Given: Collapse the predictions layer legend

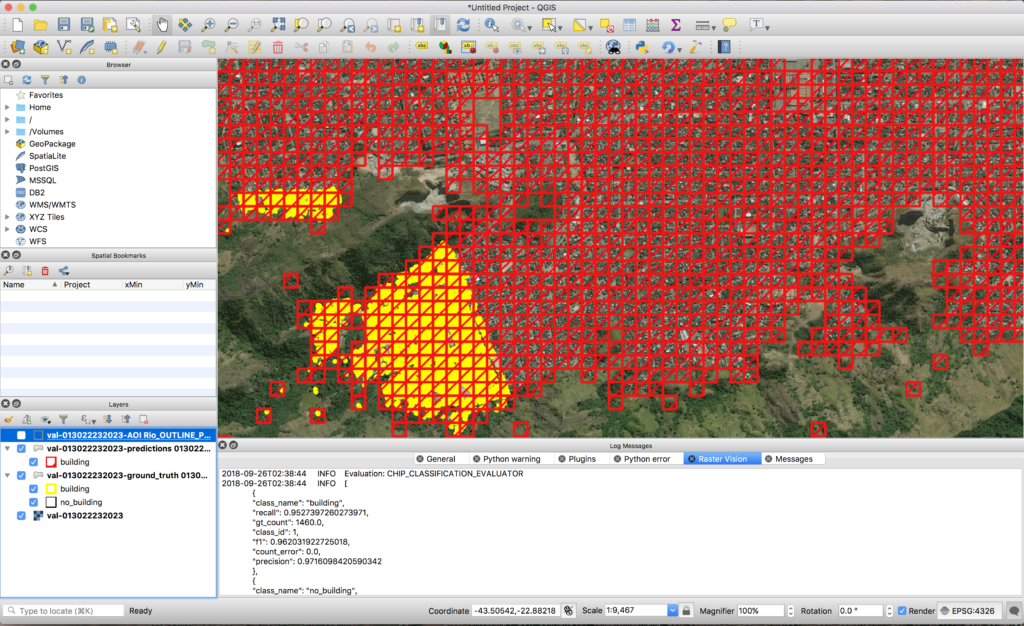Looking at the screenshot, I should coord(7,448).
